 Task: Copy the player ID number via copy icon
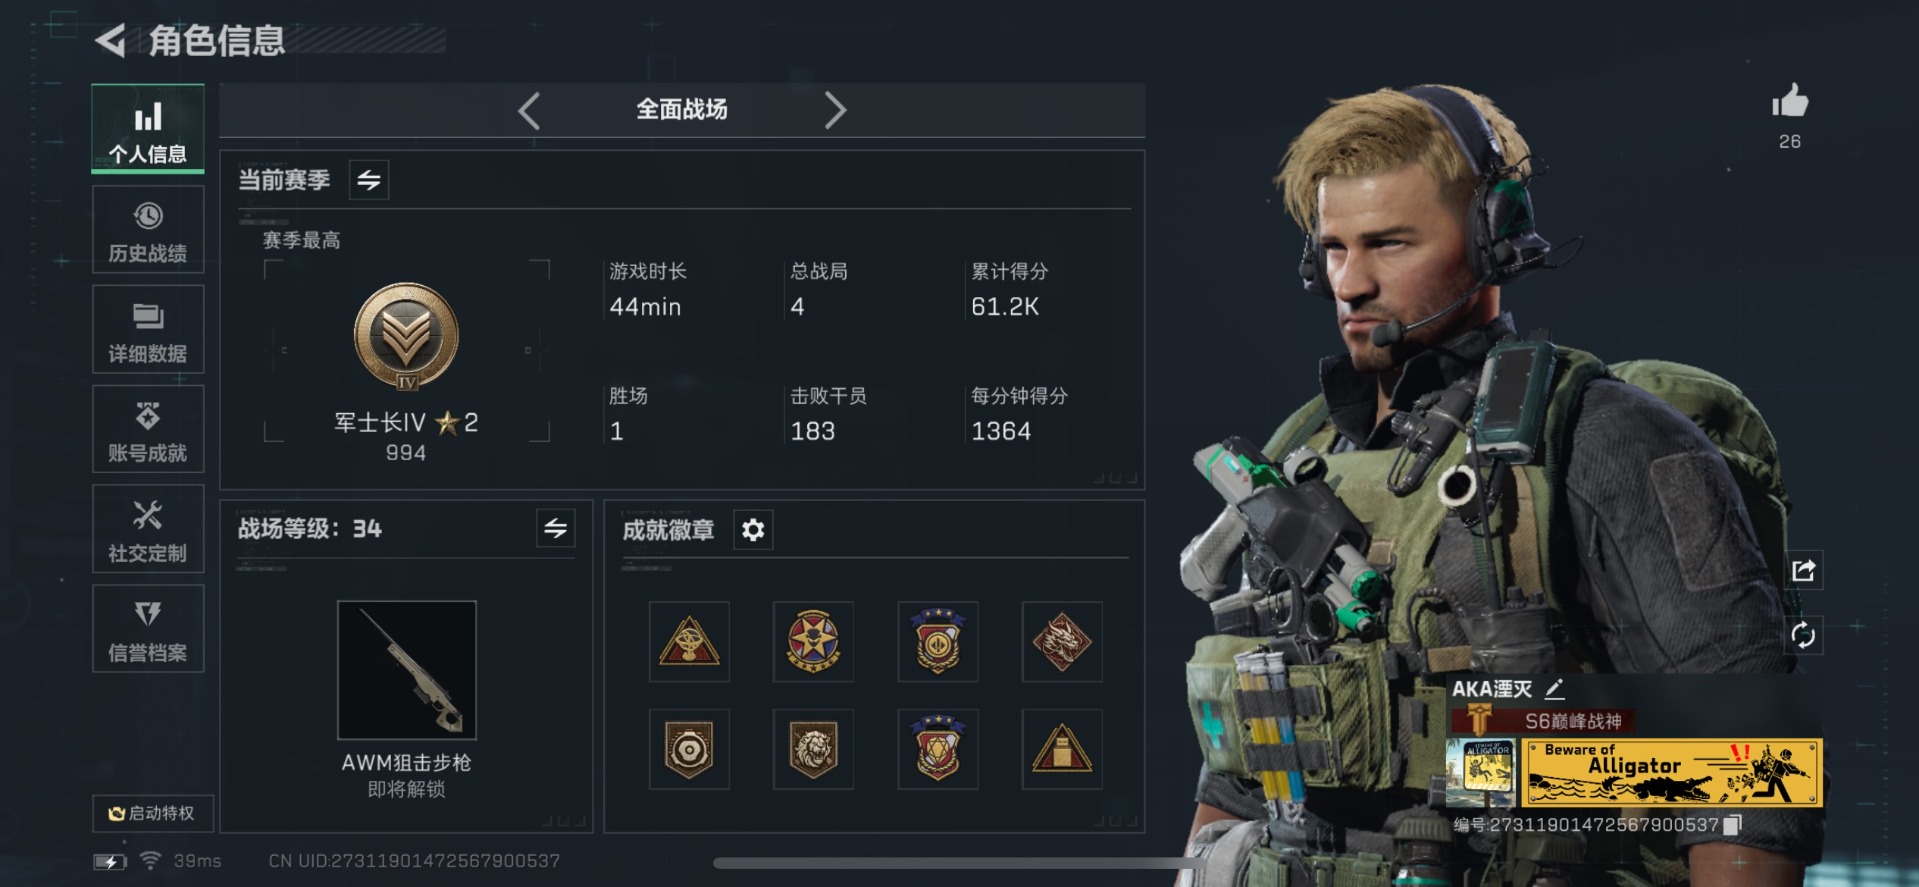1733,825
